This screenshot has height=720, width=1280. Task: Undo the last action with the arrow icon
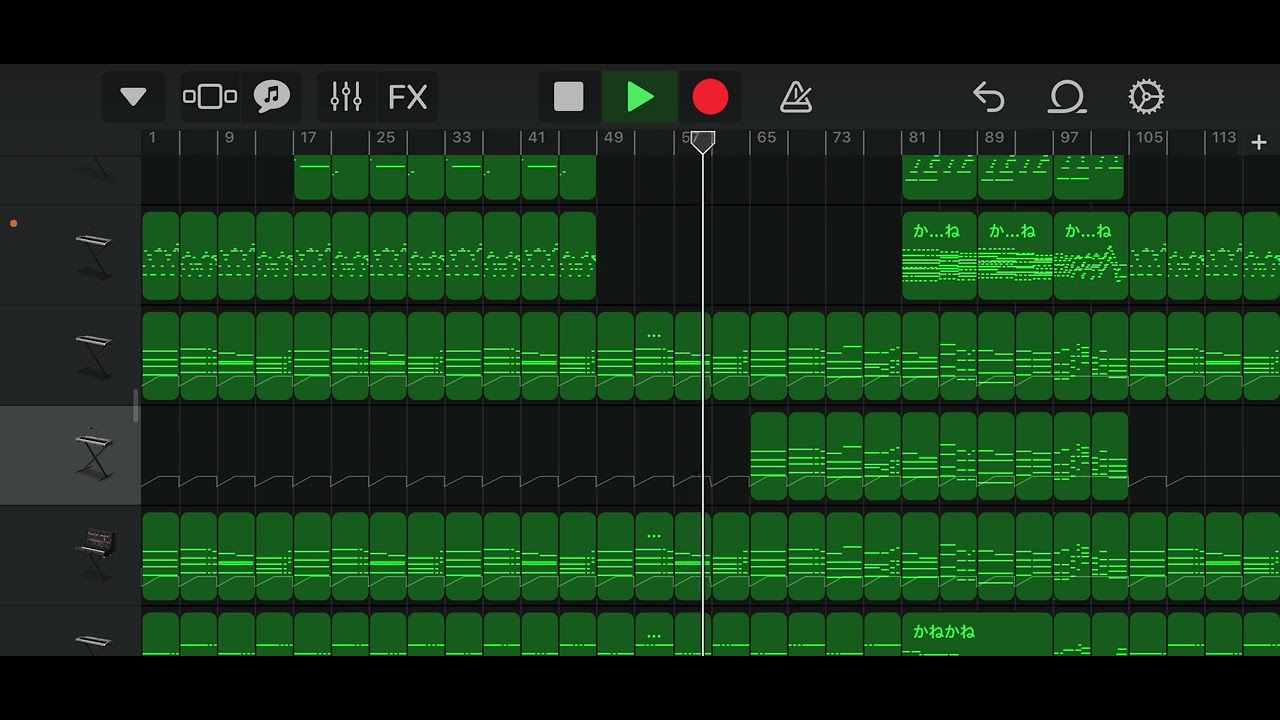[x=988, y=97]
